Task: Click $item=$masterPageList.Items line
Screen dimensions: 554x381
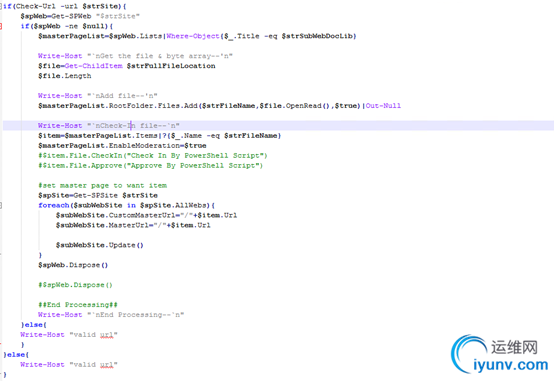Action: pos(160,136)
